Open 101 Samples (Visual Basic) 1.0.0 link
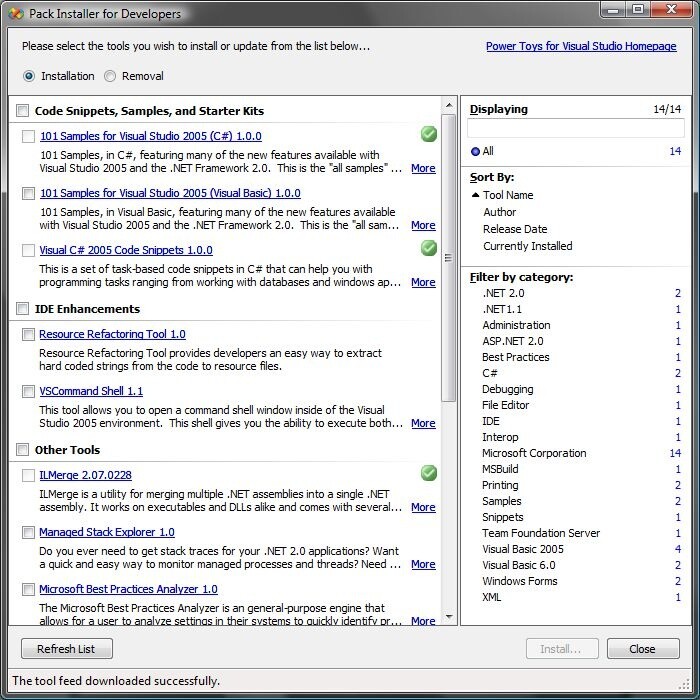 tap(170, 193)
